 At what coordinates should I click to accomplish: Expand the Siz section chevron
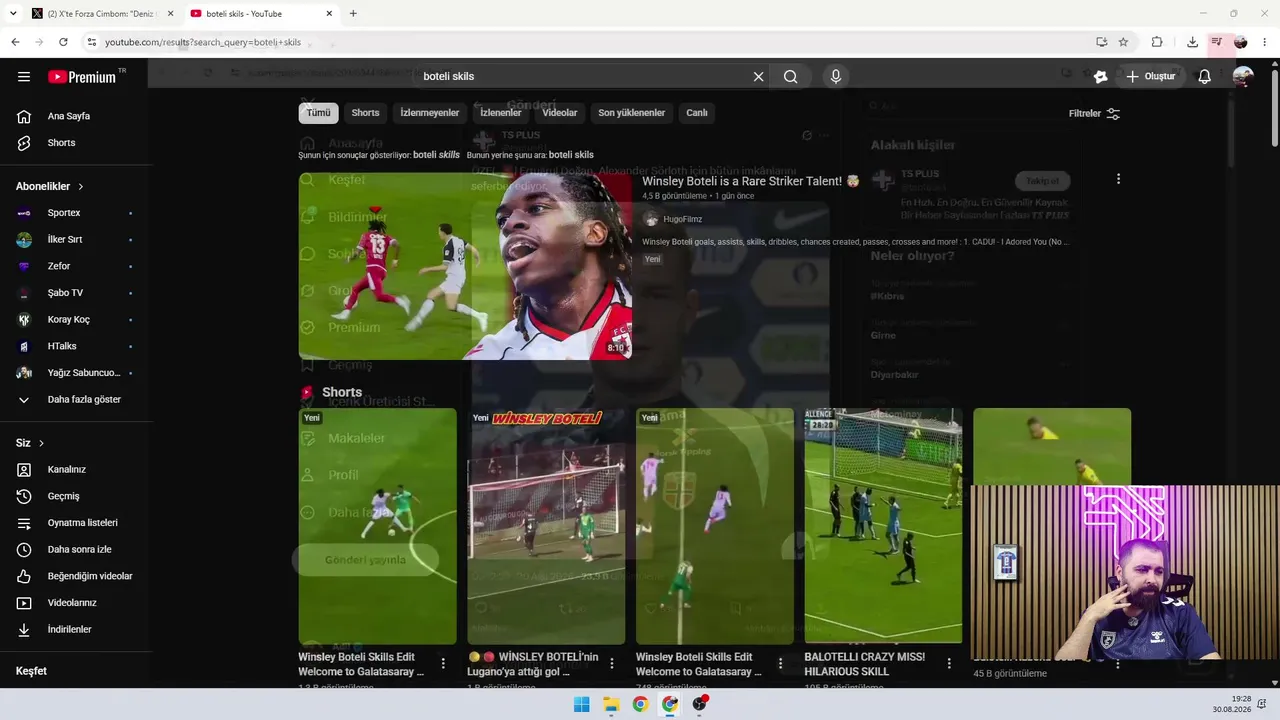pyautogui.click(x=41, y=443)
